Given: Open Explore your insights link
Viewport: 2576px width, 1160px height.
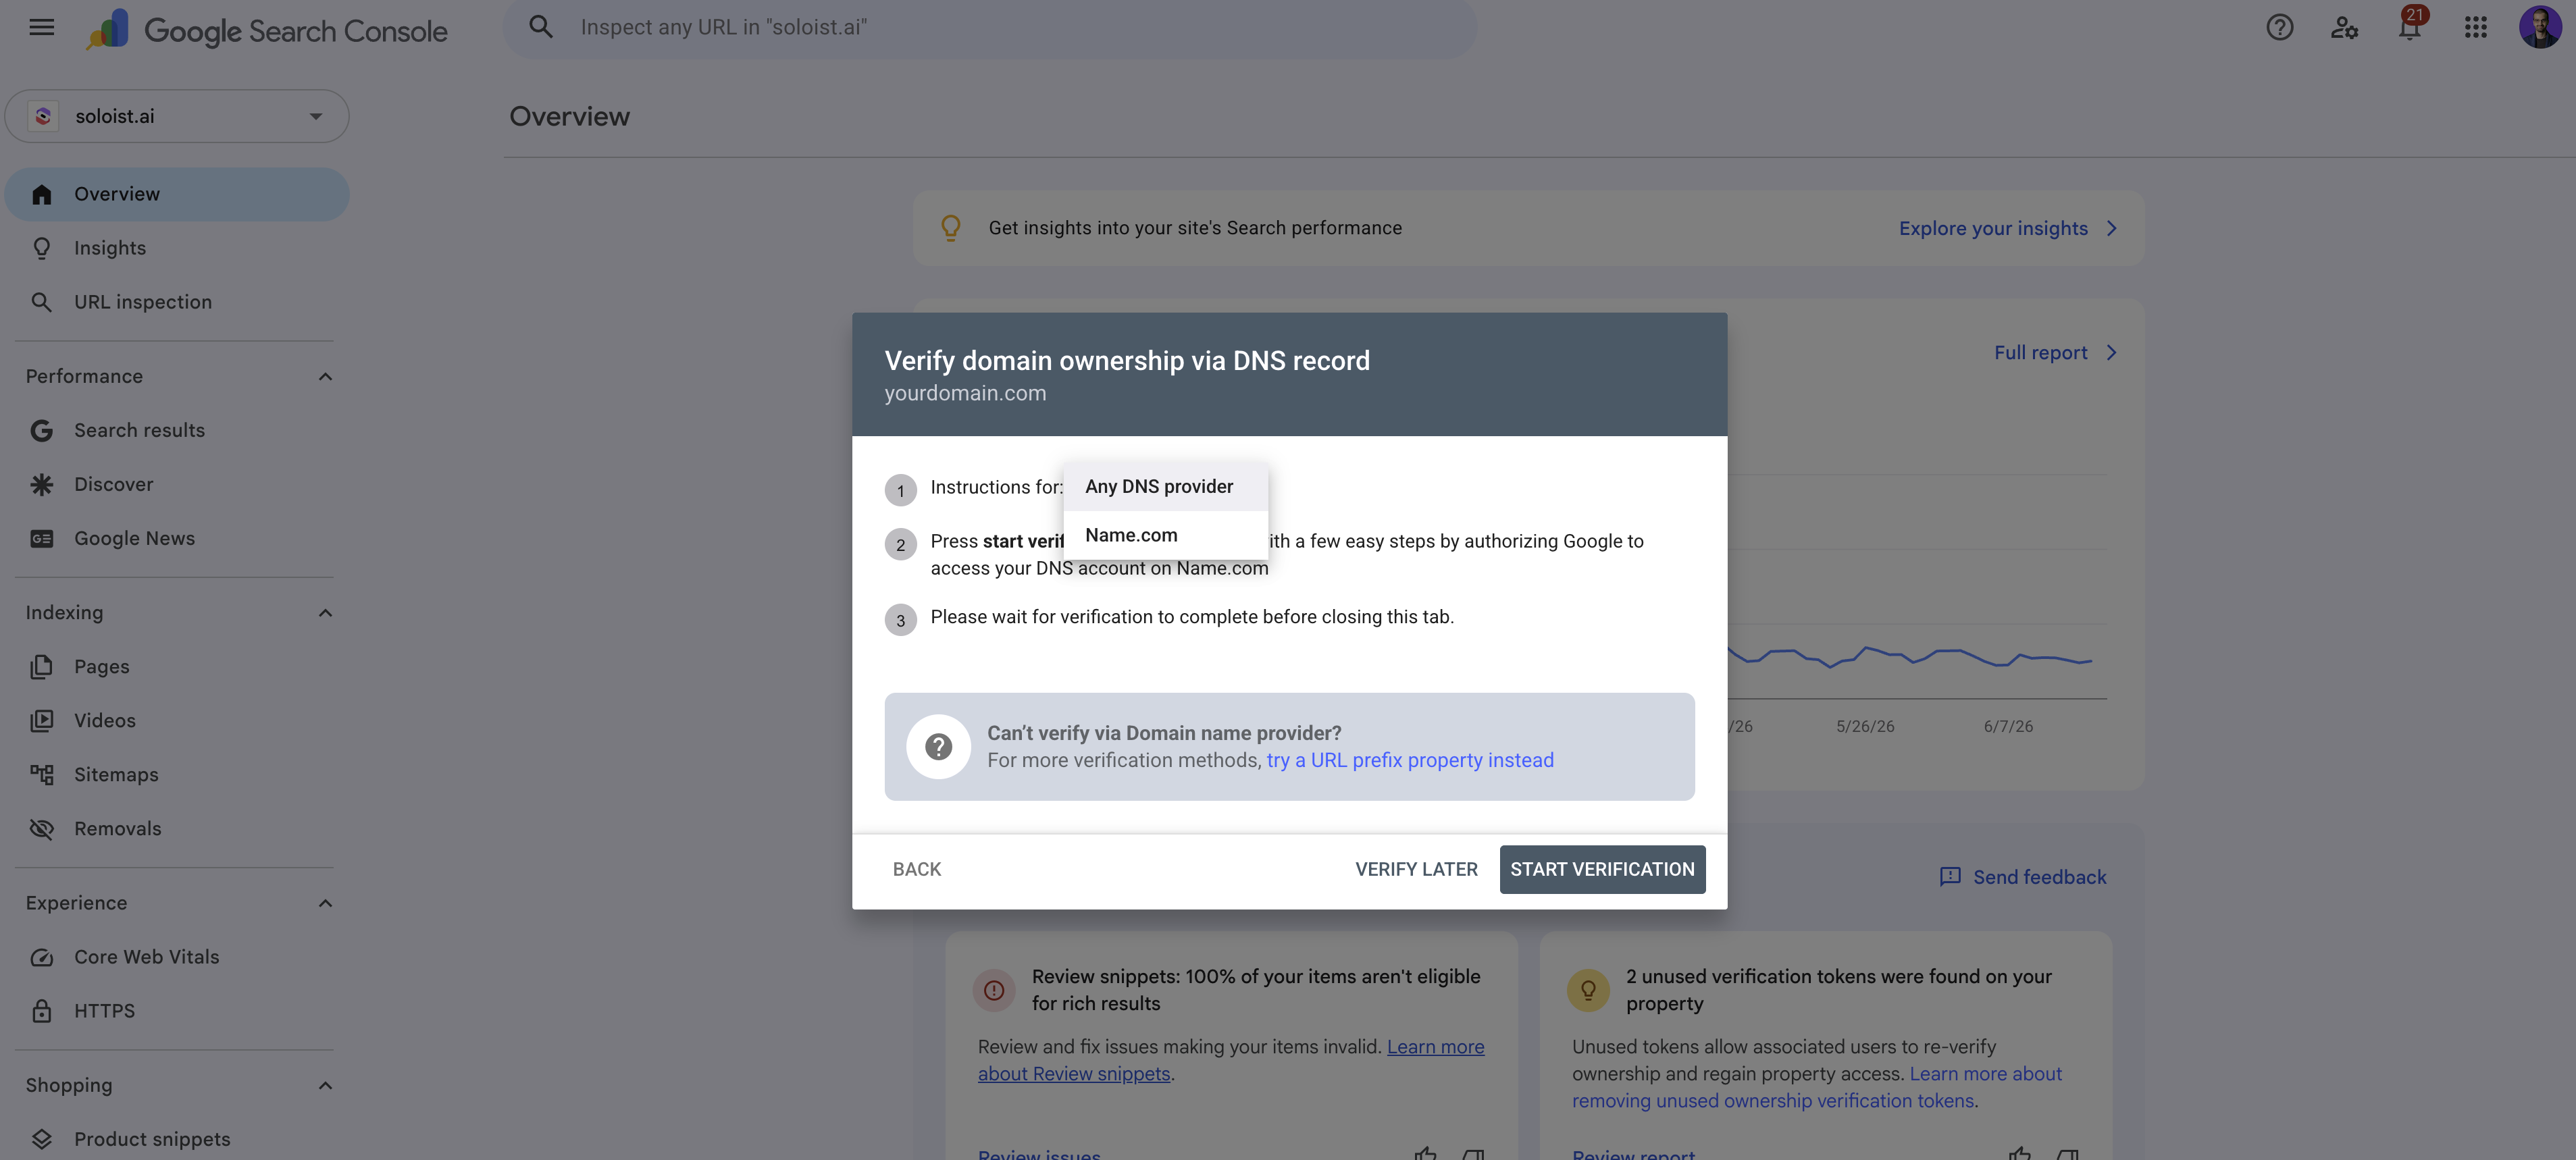Looking at the screenshot, I should coord(1992,228).
